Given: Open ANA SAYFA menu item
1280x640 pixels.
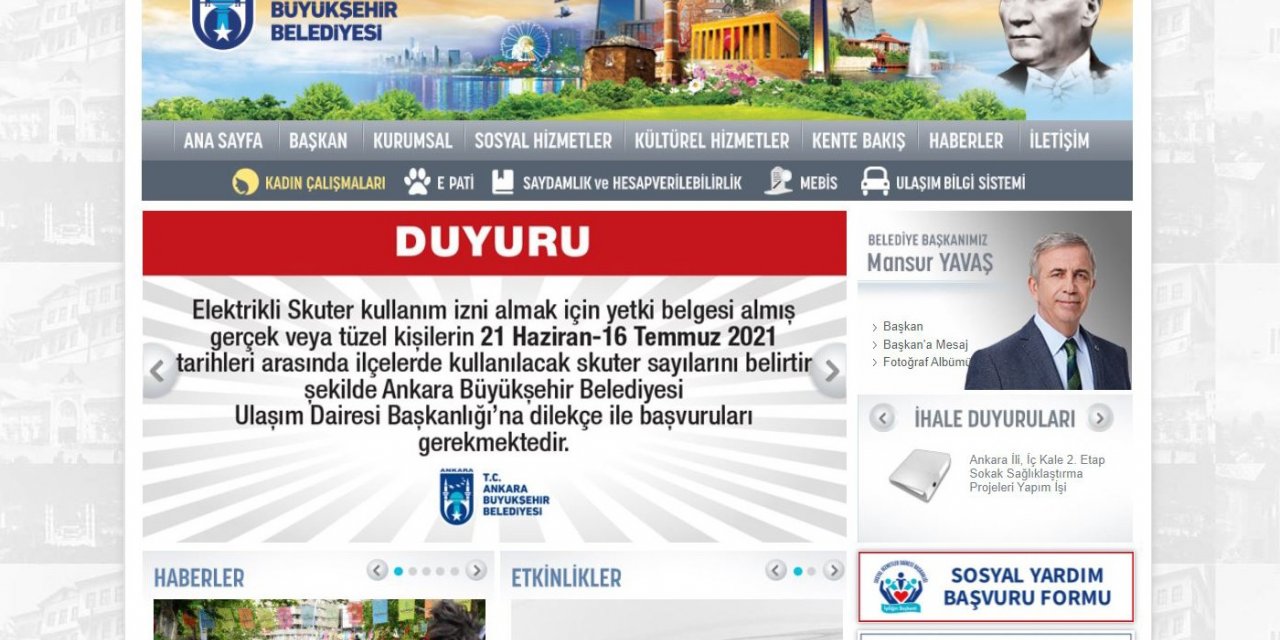Looking at the screenshot, I should [223, 141].
